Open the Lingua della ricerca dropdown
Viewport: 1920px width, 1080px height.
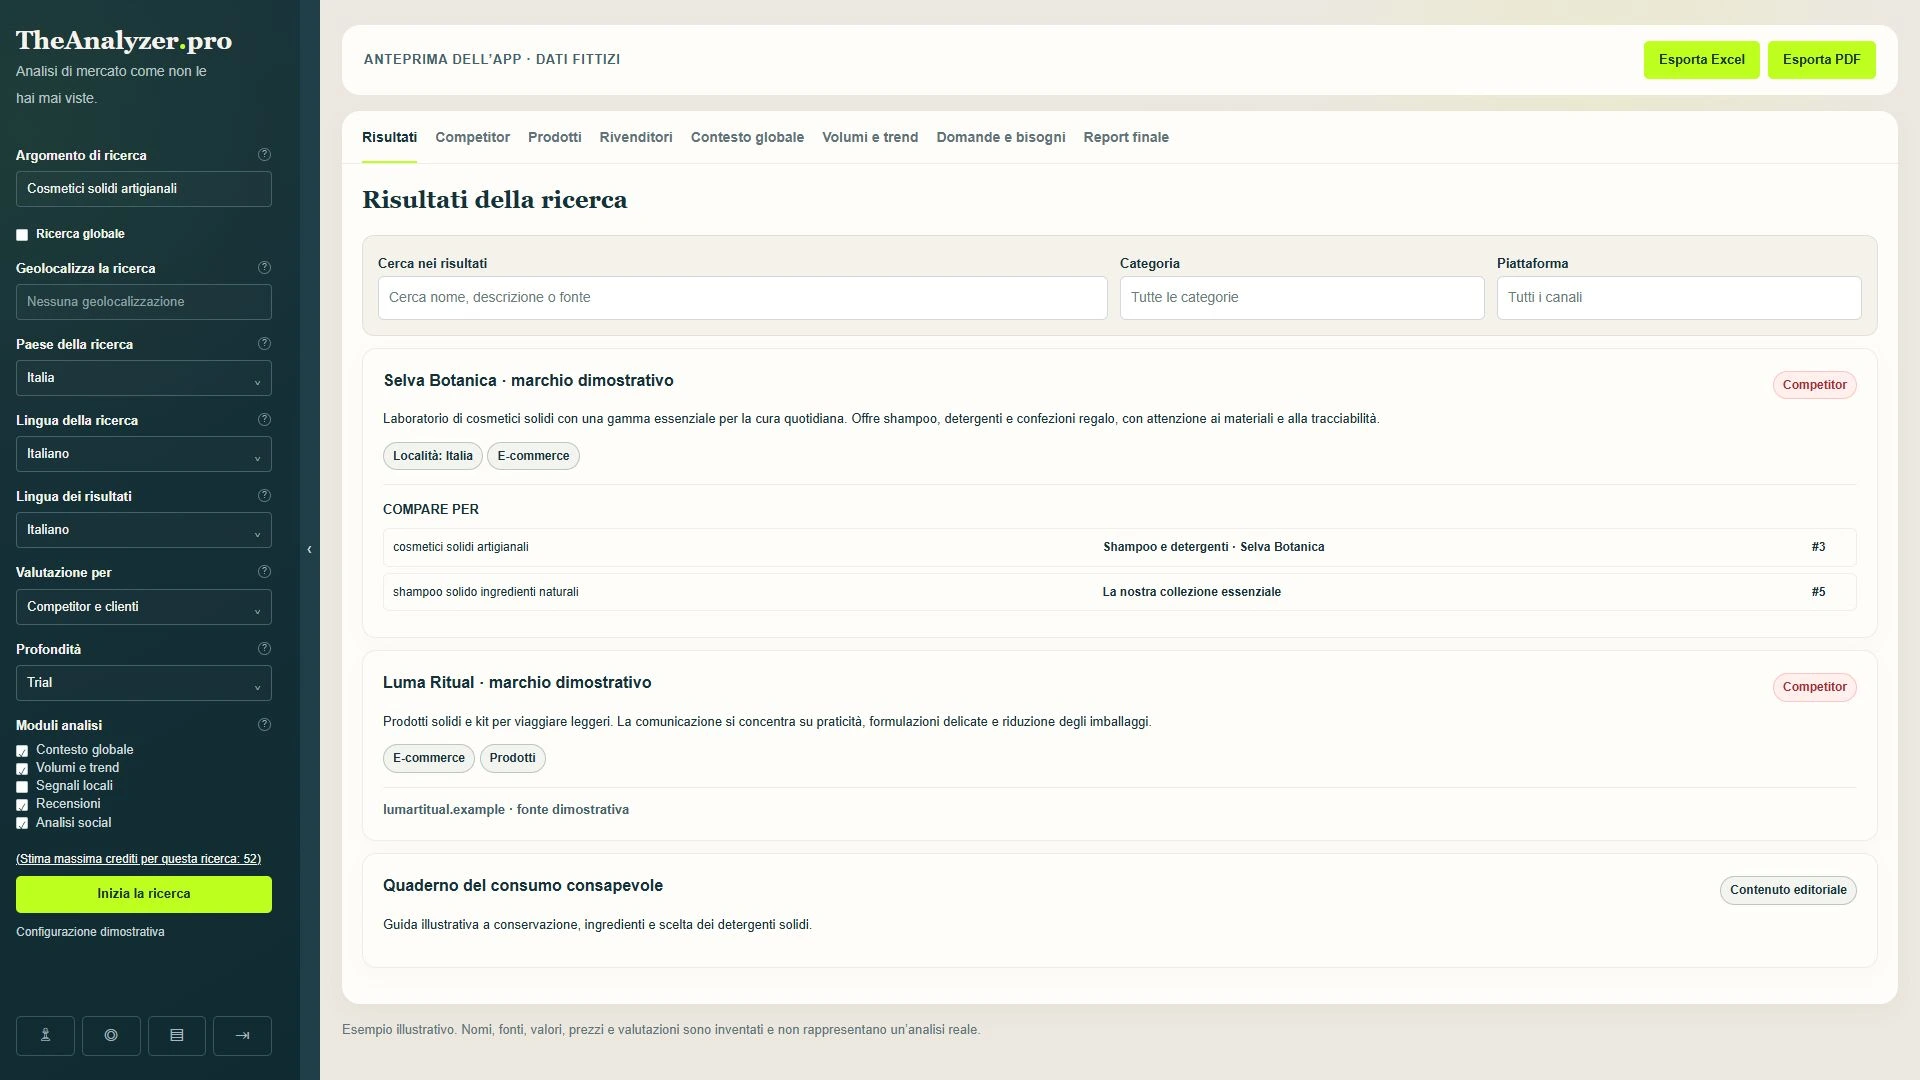tap(144, 454)
